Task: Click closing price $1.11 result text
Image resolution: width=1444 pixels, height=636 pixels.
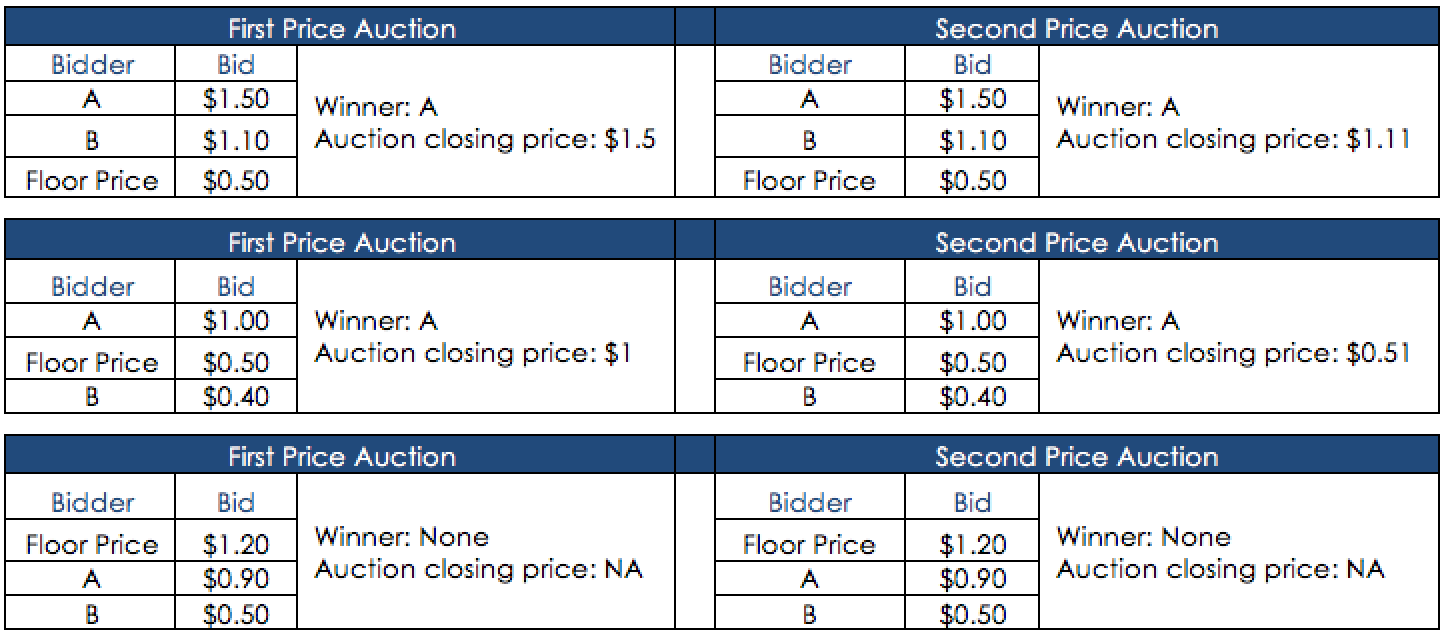Action: (x=1233, y=139)
